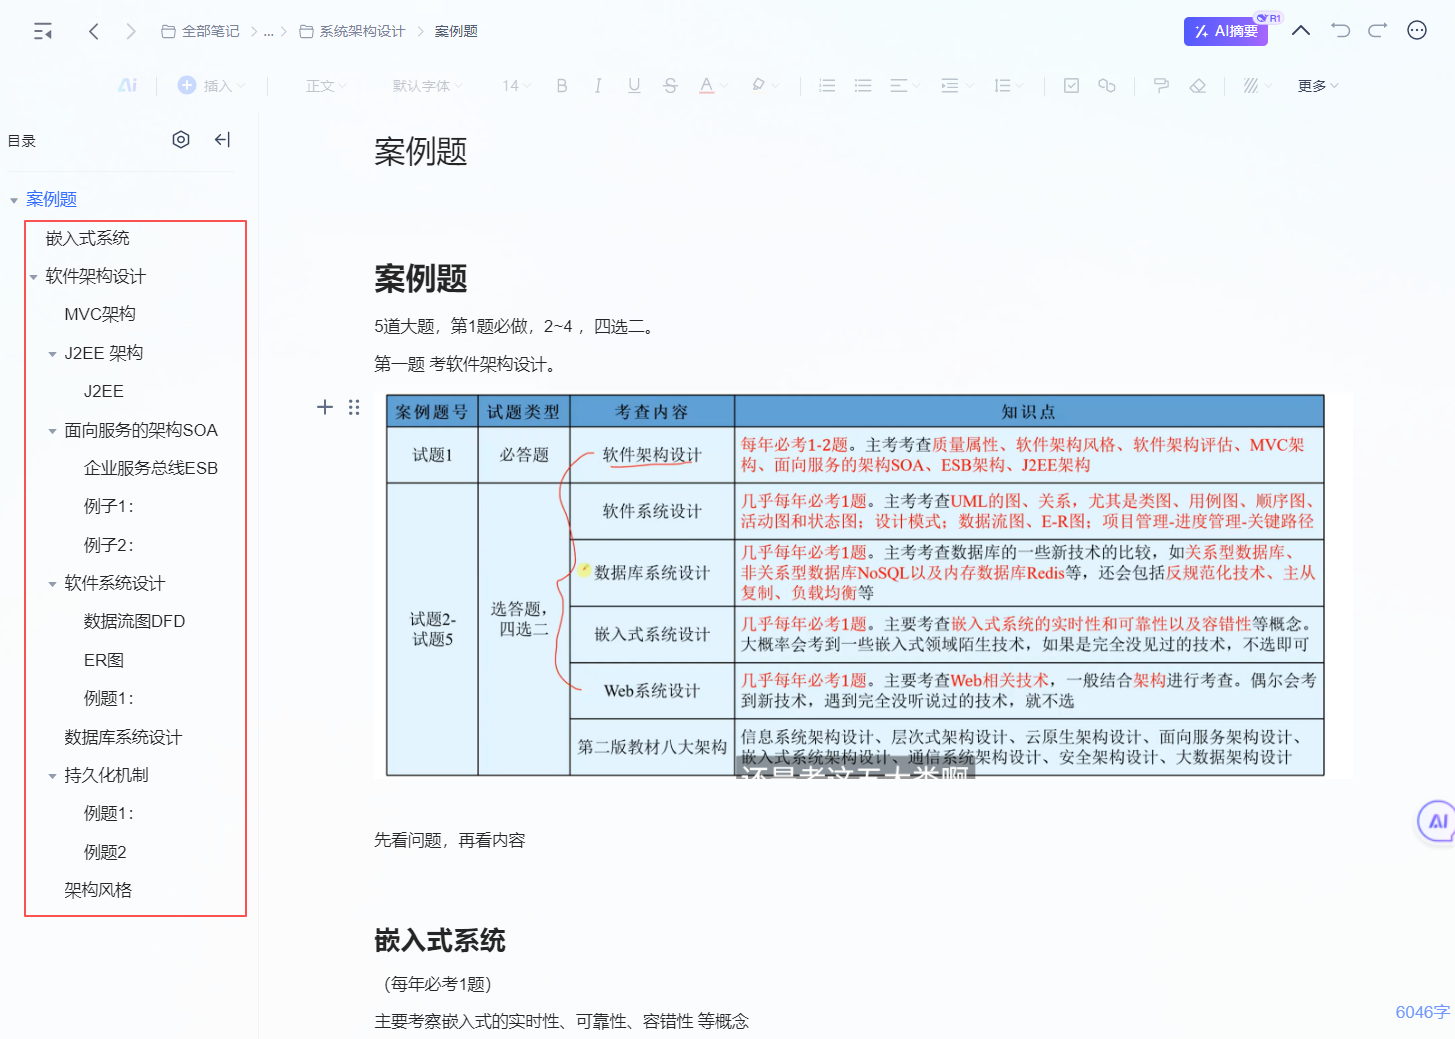Open the 更多 toolbar menu
The image size is (1455, 1039).
tap(1317, 86)
